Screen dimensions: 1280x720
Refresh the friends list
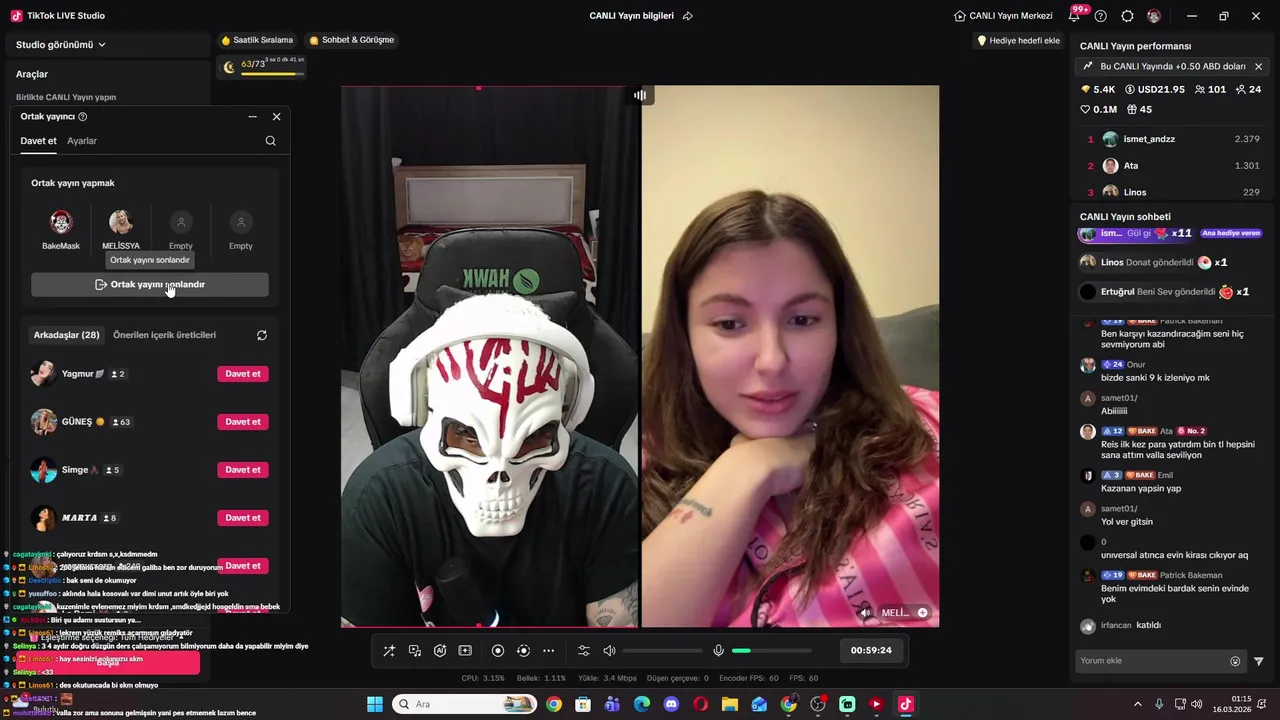point(262,335)
